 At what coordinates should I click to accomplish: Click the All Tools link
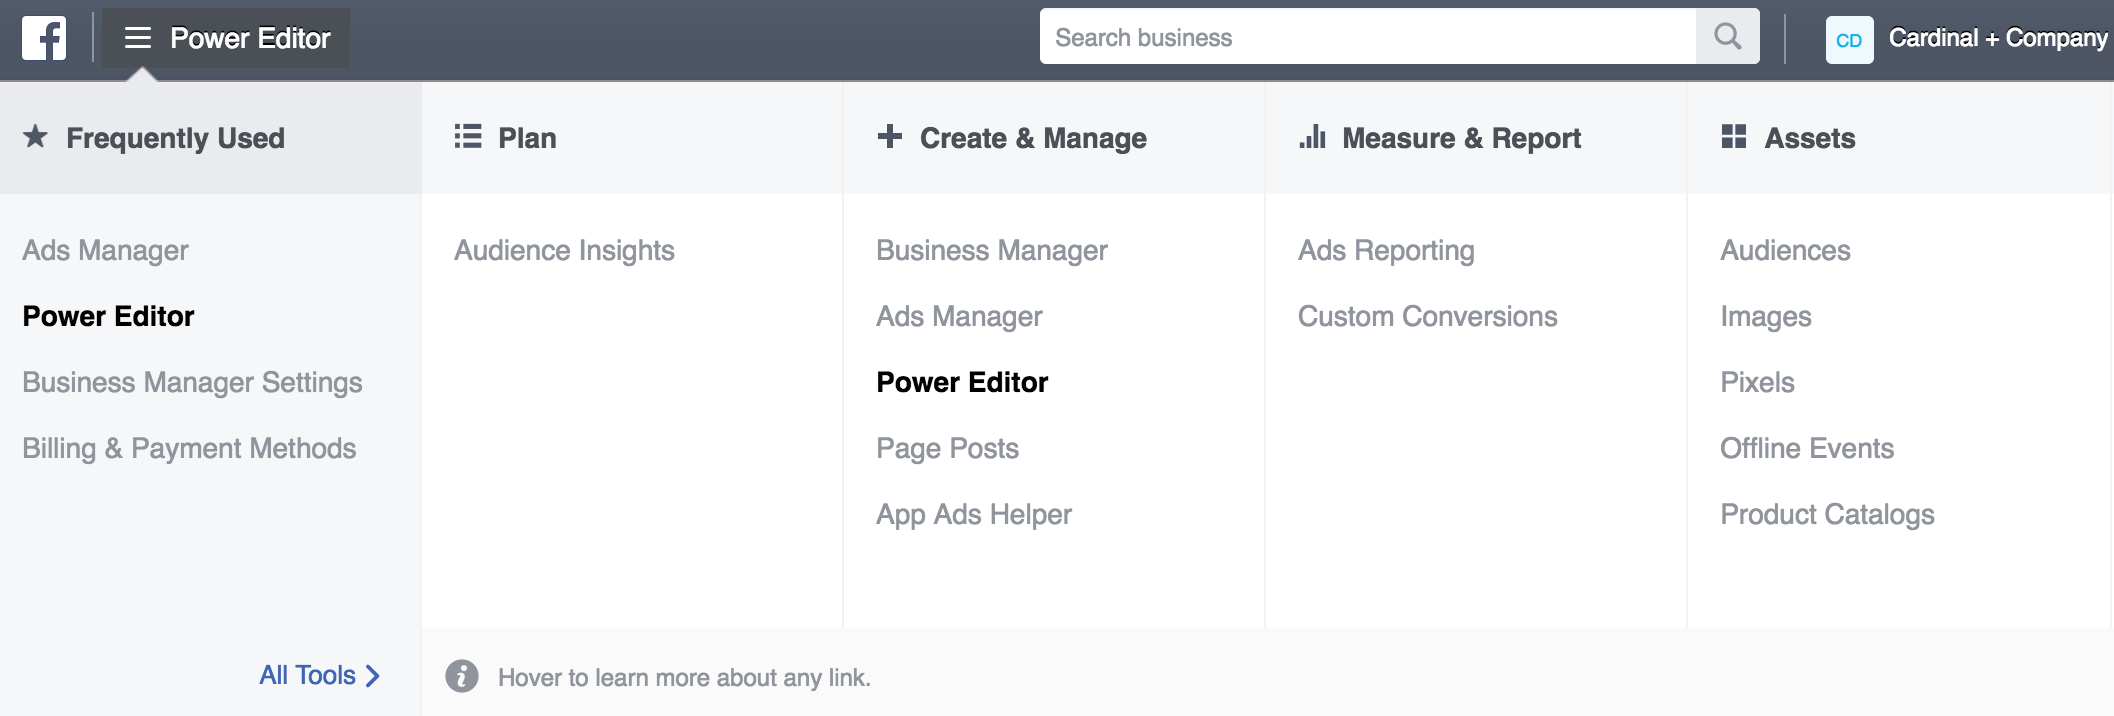307,675
